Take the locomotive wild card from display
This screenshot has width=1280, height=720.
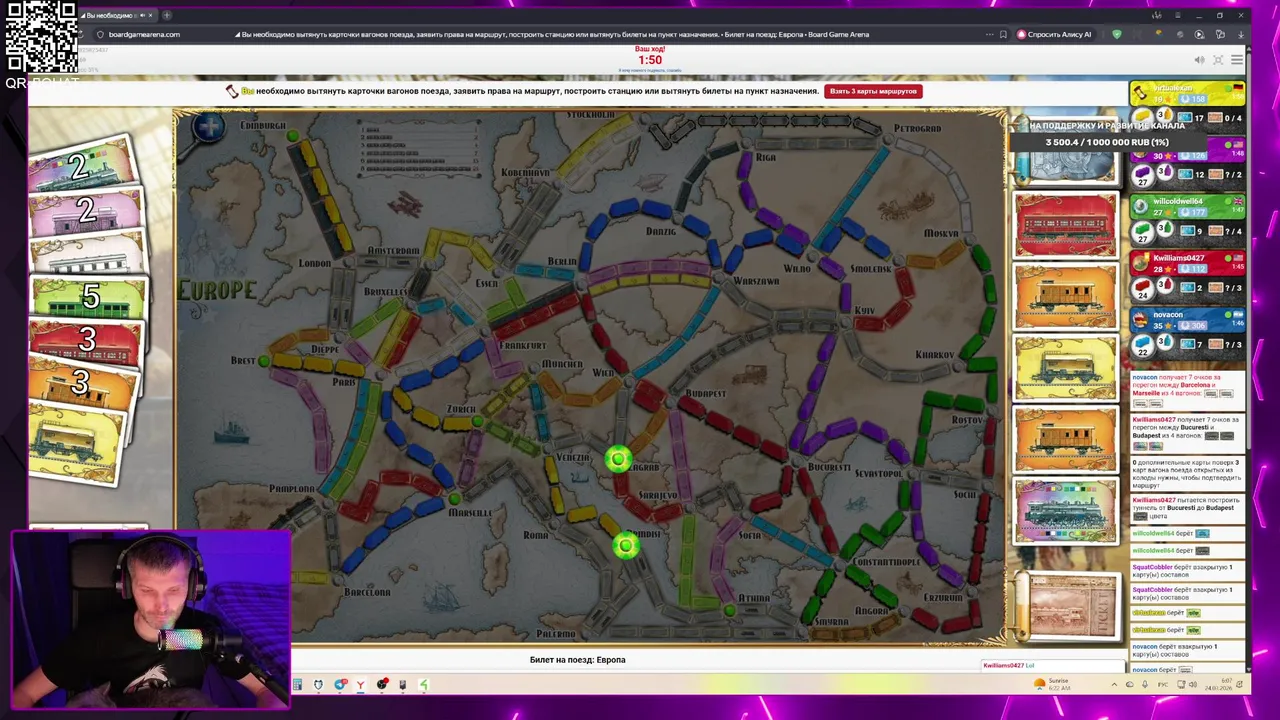click(x=1066, y=511)
